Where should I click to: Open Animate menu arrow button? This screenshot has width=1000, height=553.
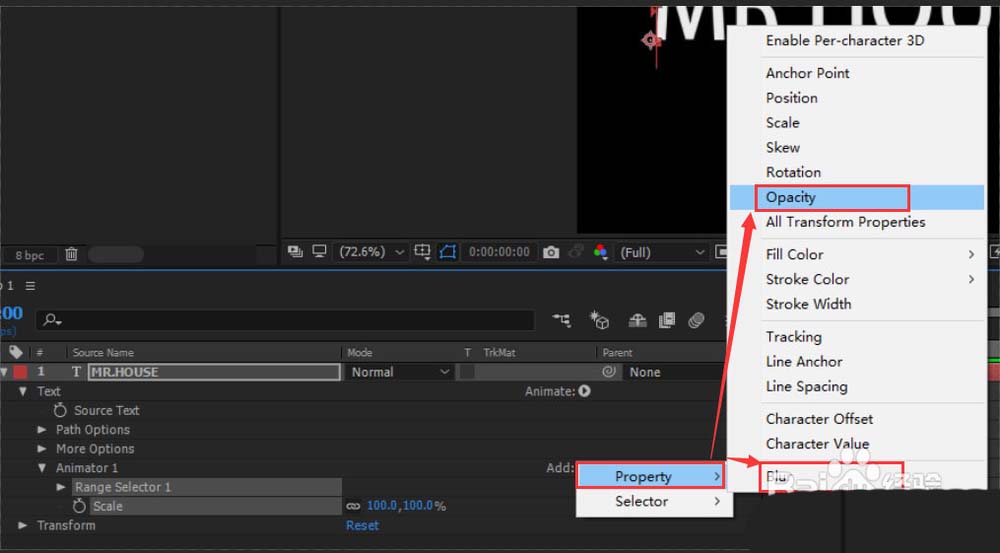point(584,391)
